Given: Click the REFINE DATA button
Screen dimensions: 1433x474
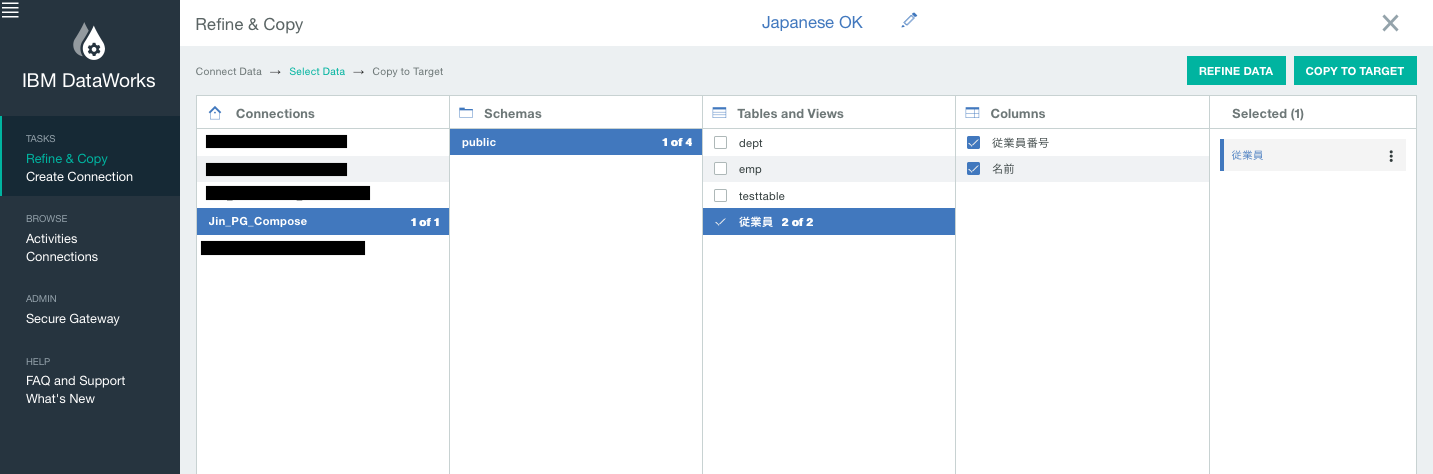Looking at the screenshot, I should [x=1236, y=71].
